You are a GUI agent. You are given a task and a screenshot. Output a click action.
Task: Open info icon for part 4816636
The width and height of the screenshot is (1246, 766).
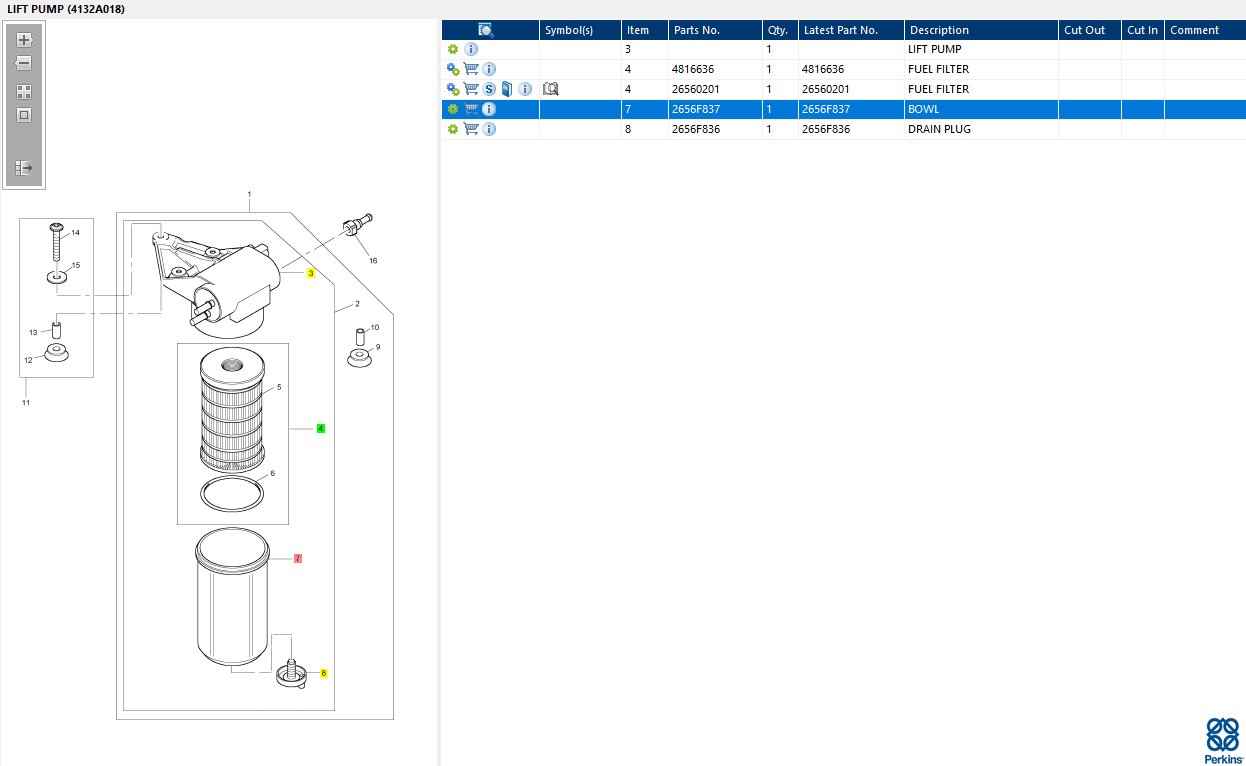pyautogui.click(x=489, y=69)
